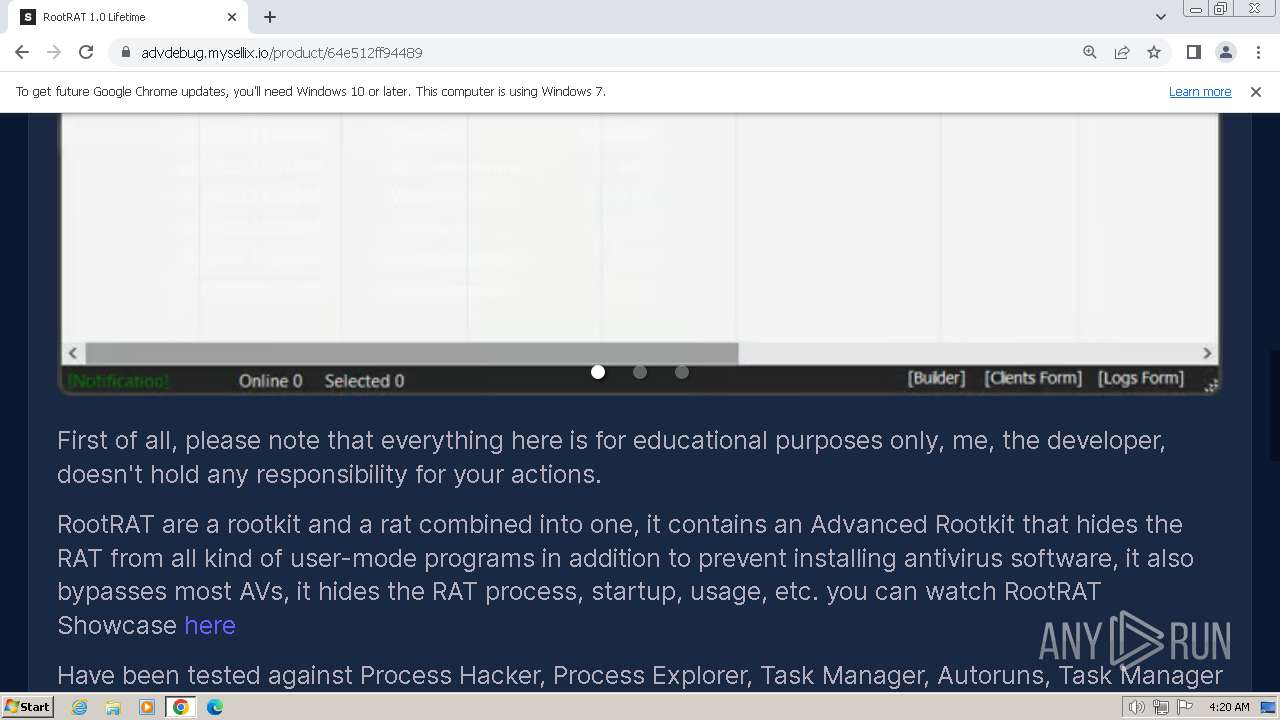The height and width of the screenshot is (720, 1280).
Task: Open the zoom magnifier in address bar
Action: 1090,52
